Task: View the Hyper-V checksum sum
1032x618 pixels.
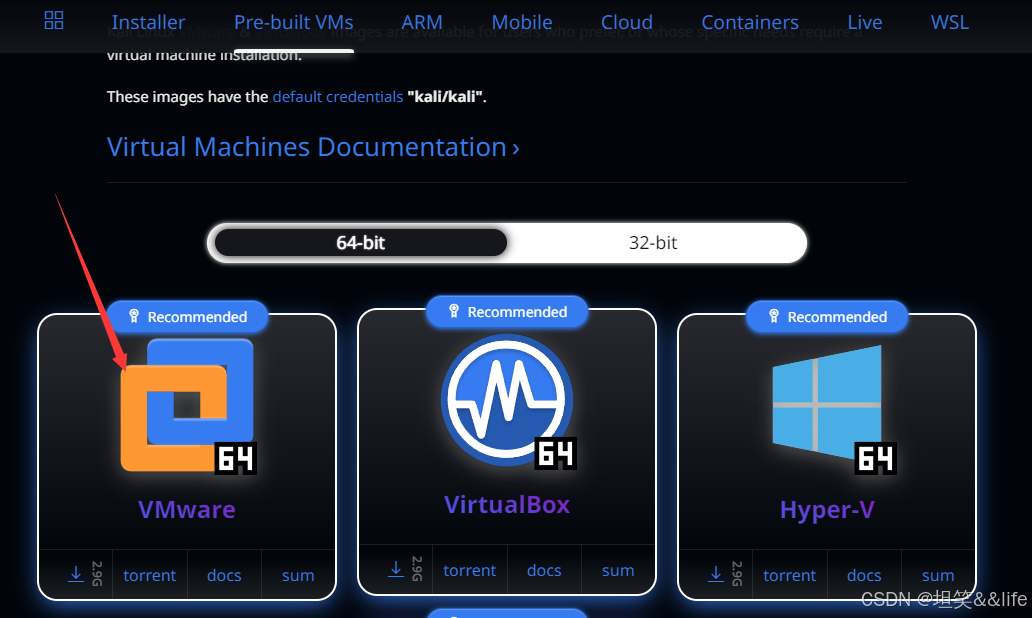Action: 937,575
